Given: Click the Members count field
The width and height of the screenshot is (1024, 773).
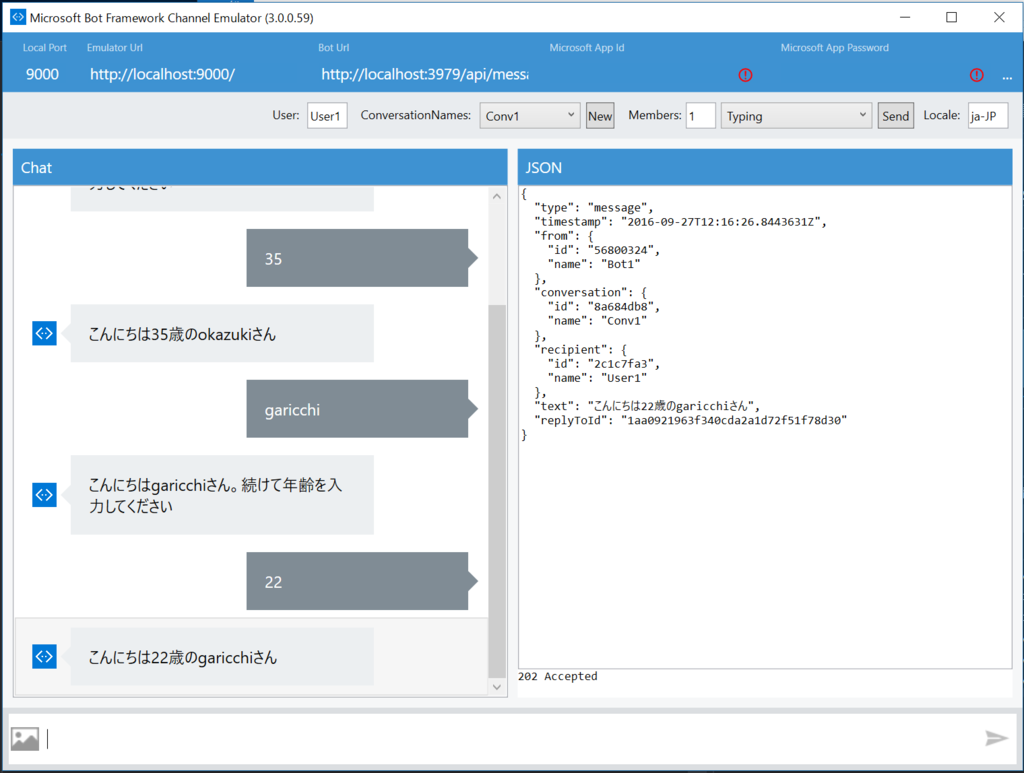Looking at the screenshot, I should pyautogui.click(x=701, y=116).
